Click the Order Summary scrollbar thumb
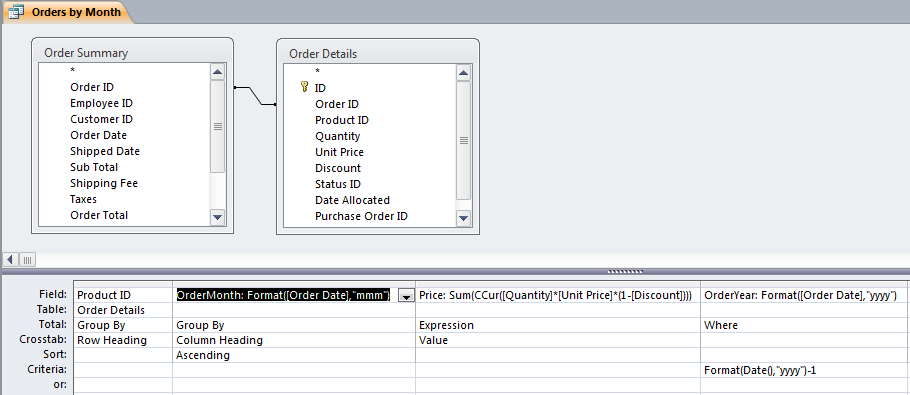This screenshot has width=910, height=395. click(218, 126)
